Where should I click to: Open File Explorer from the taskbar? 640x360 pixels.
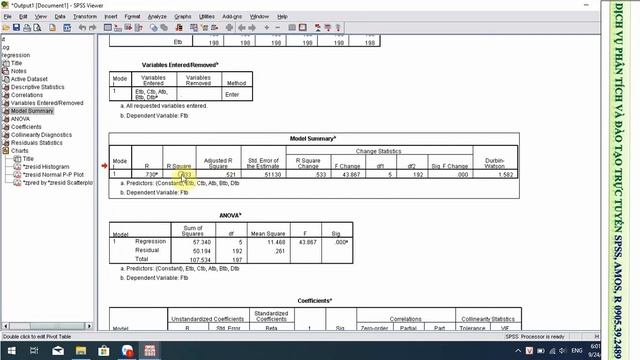[x=81, y=351]
